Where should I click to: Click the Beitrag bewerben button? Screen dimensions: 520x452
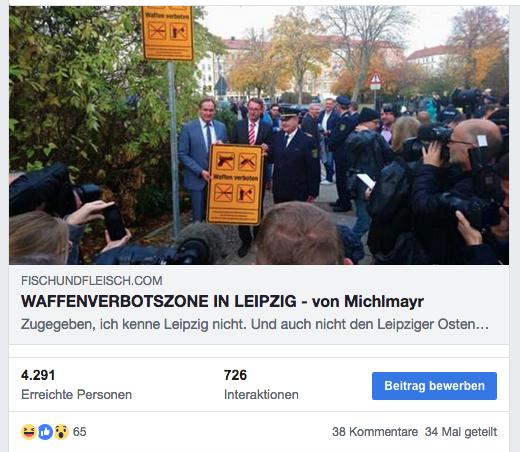(x=434, y=386)
